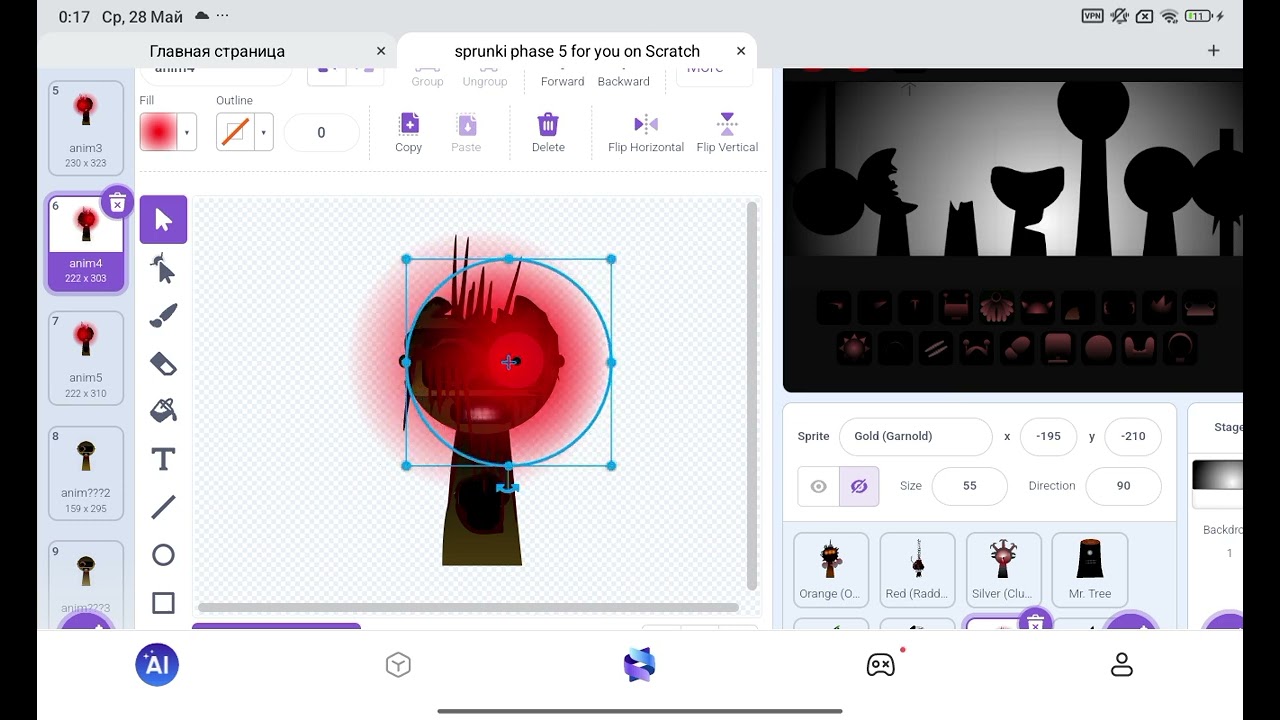Select the anim4 costume thumbnail
Viewport: 1280px width, 720px height.
click(x=86, y=243)
